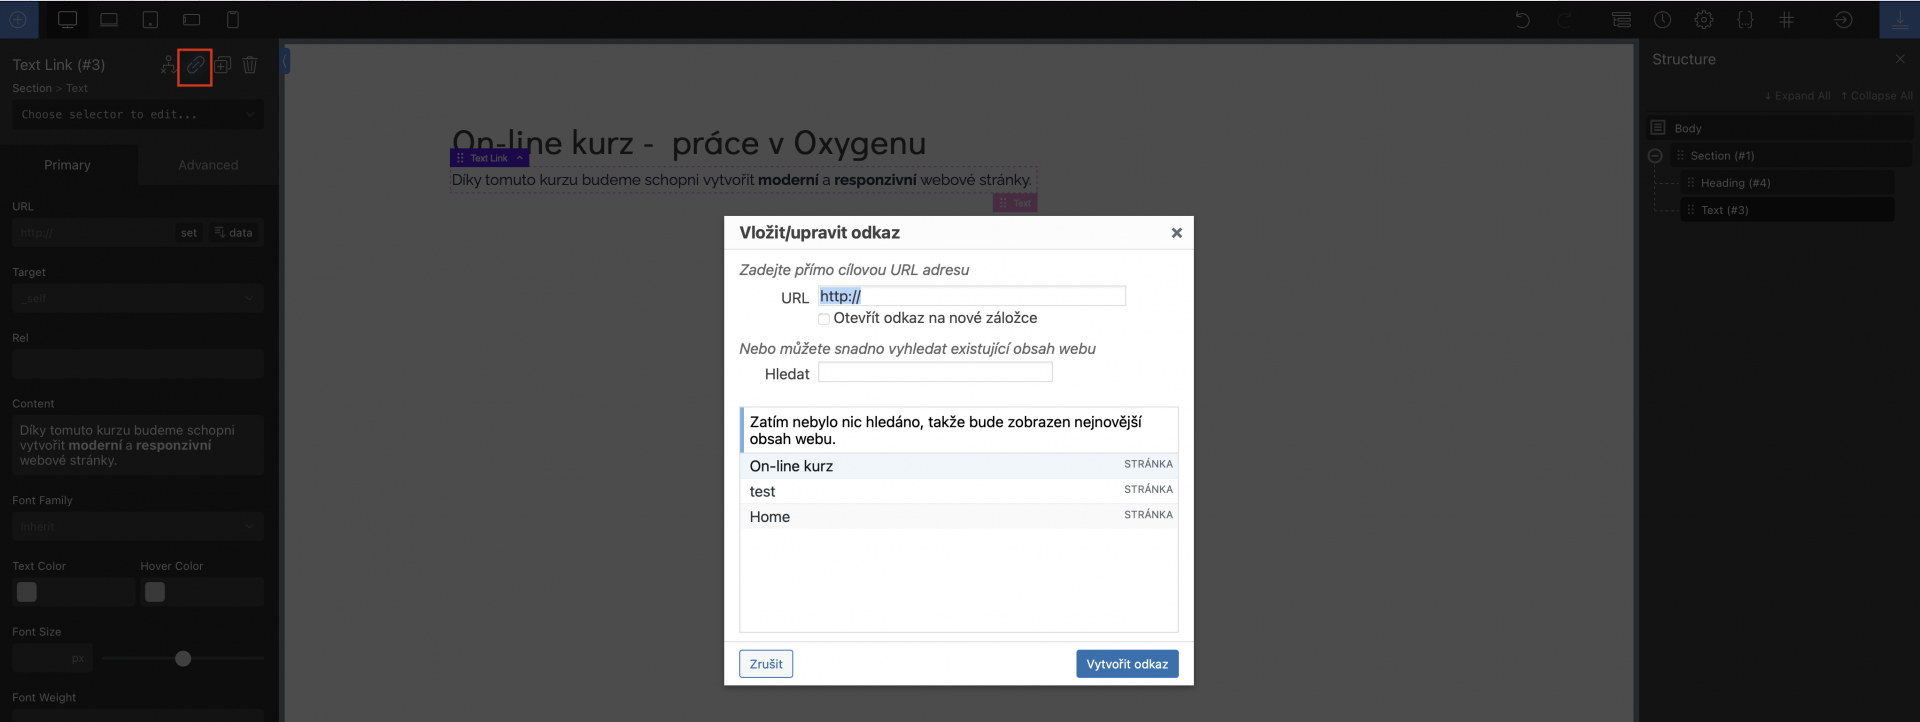Click the Content text area
1920x722 pixels.
(138, 445)
